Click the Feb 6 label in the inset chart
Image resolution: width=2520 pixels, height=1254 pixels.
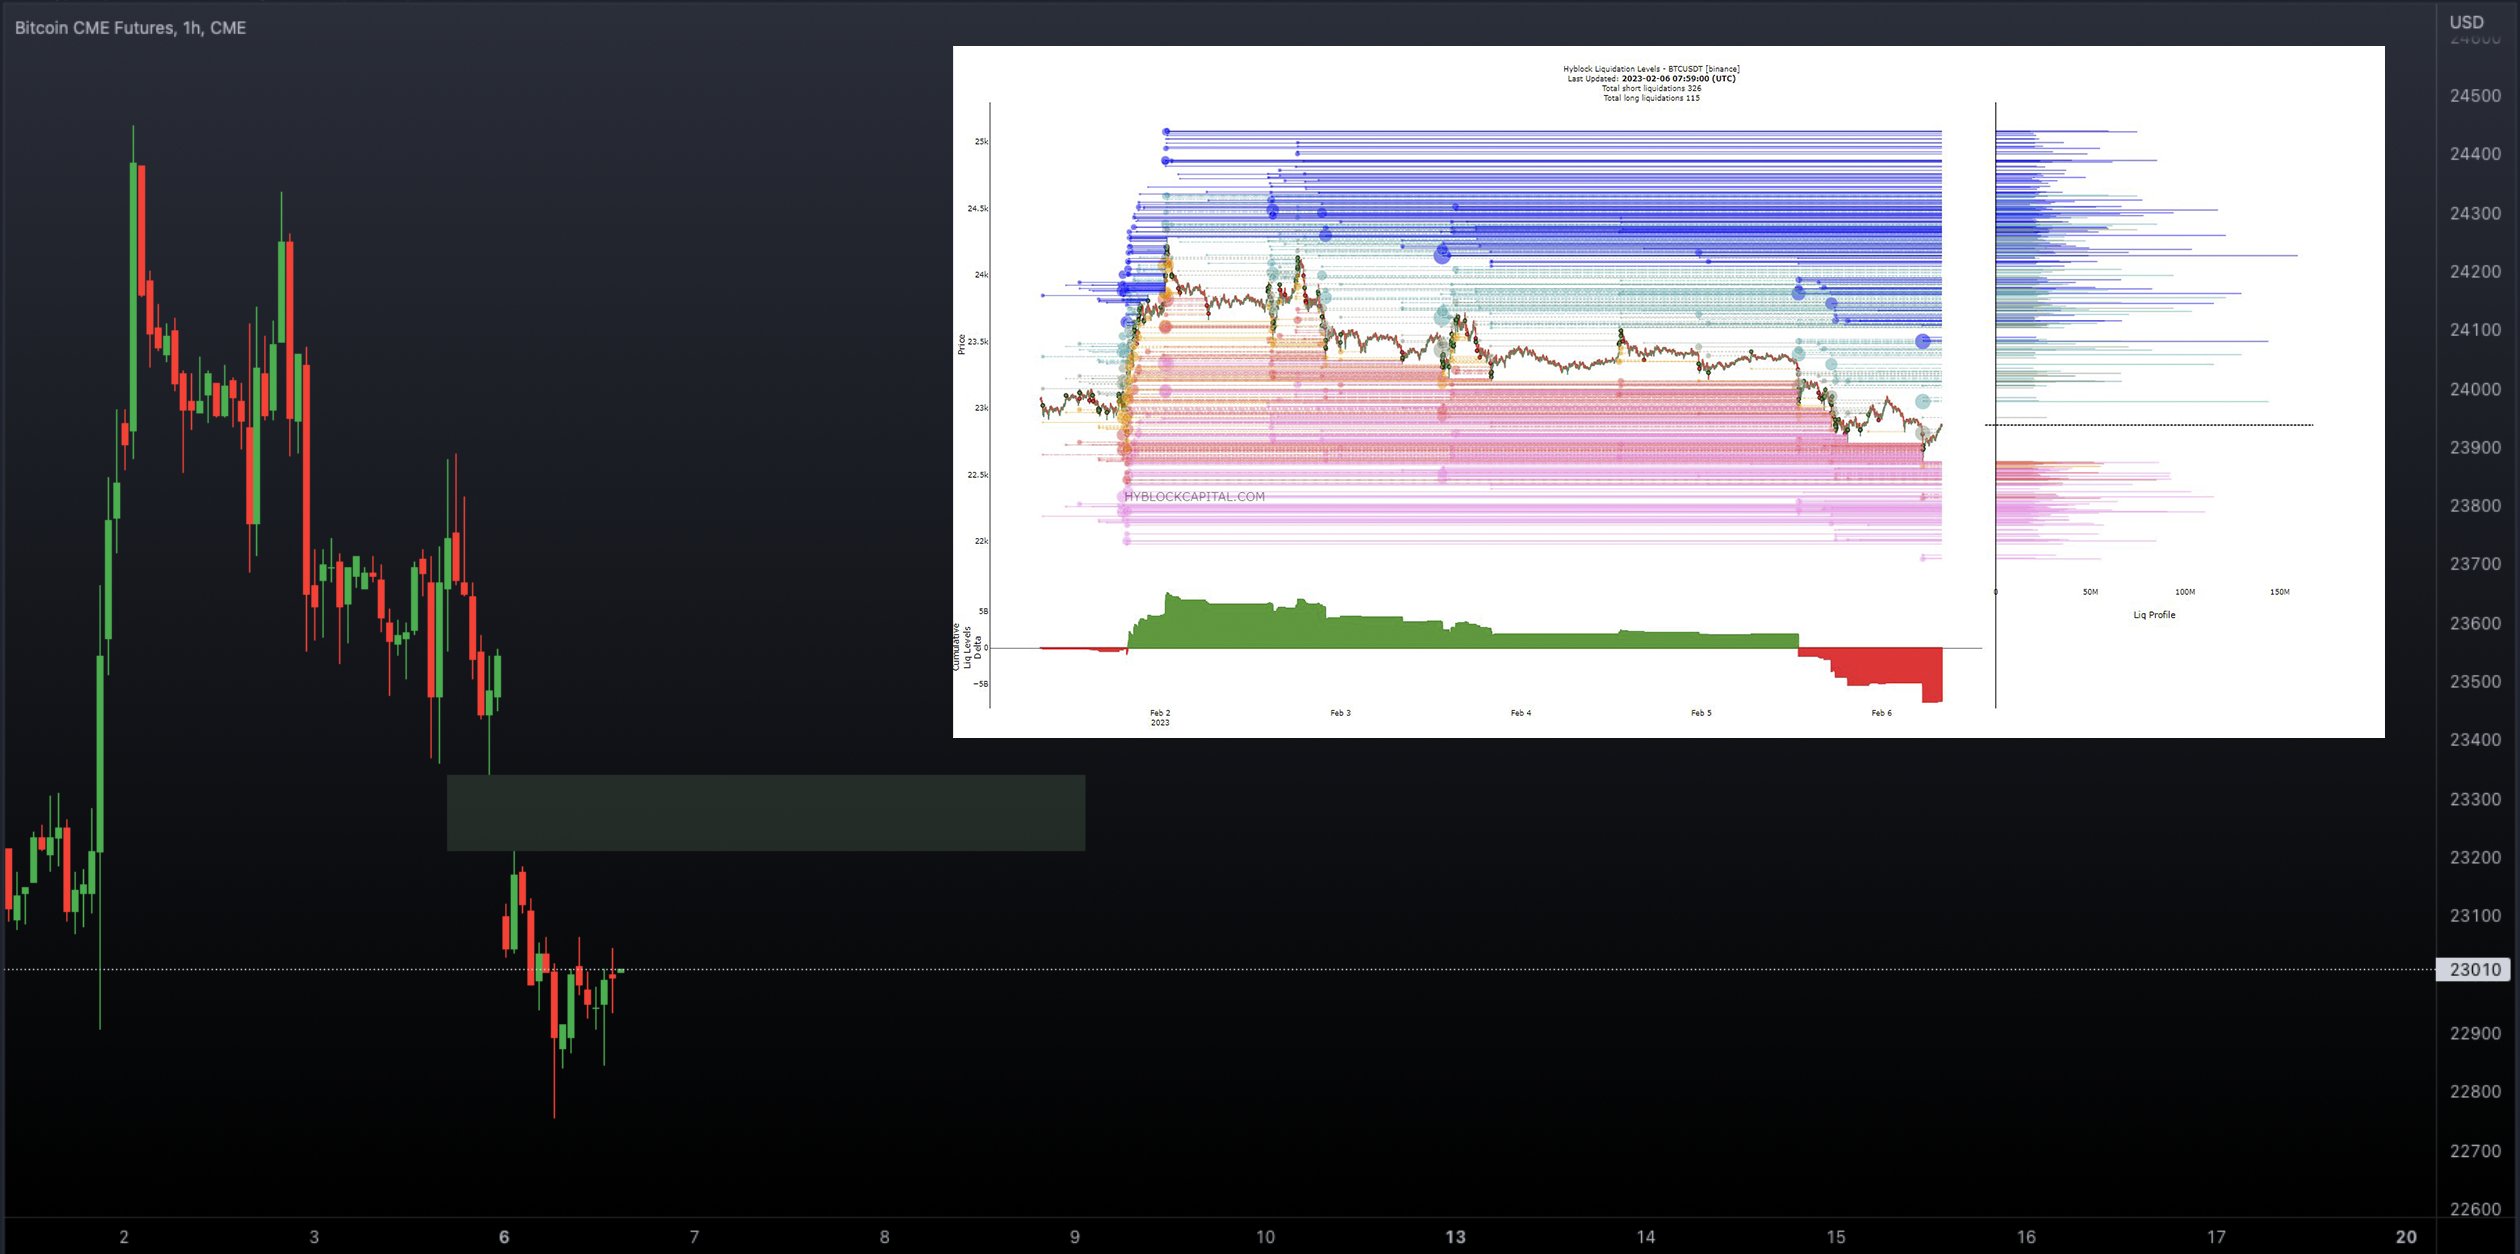coord(1881,713)
